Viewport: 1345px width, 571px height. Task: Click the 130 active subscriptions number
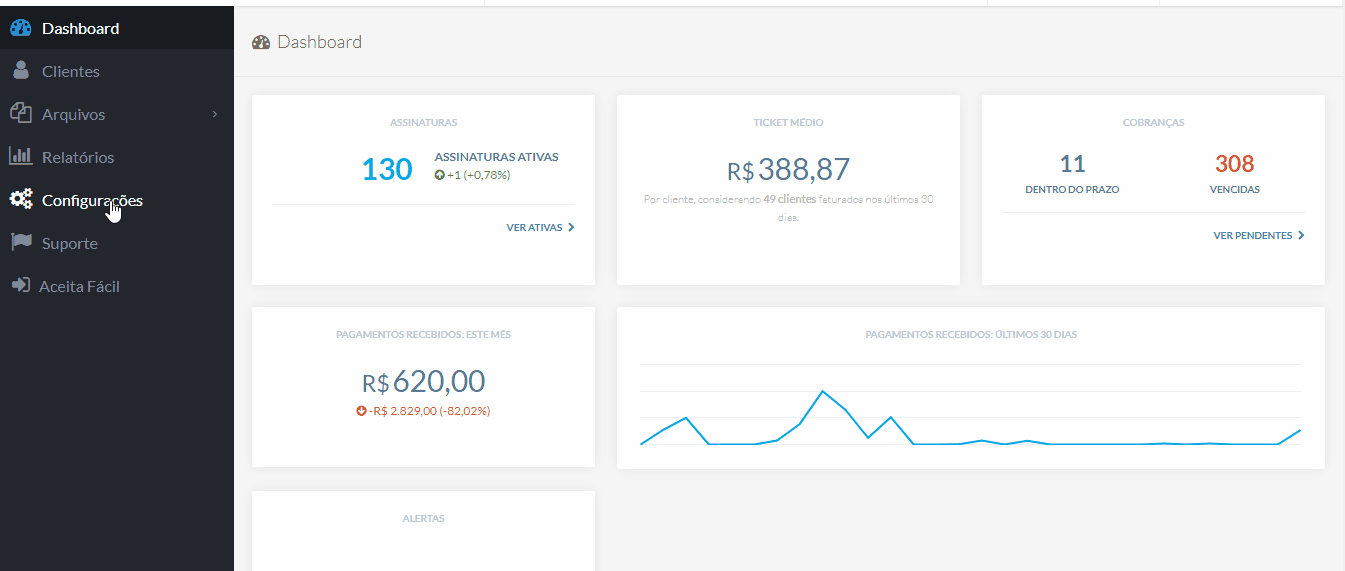(387, 169)
